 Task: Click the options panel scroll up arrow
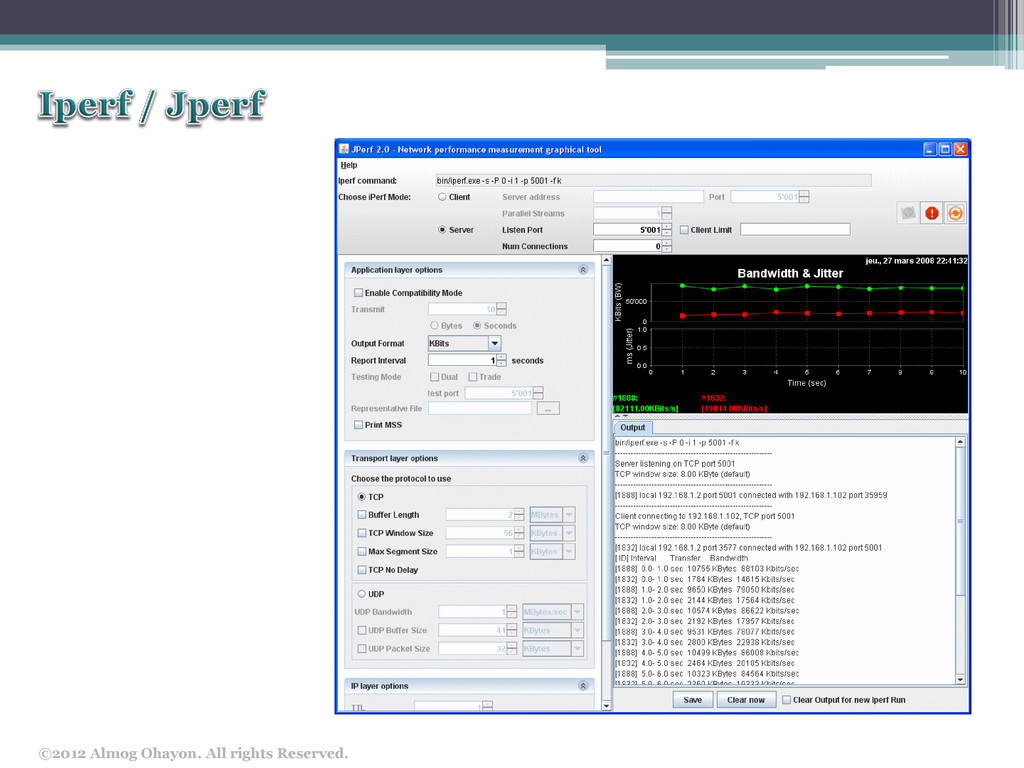coord(606,260)
